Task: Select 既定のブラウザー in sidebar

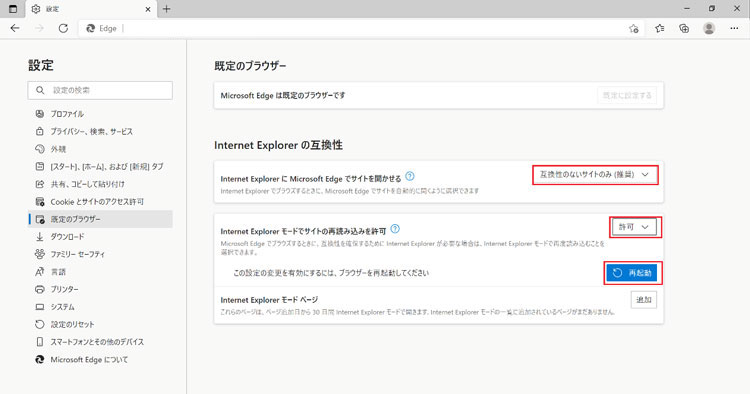Action: pos(100,219)
